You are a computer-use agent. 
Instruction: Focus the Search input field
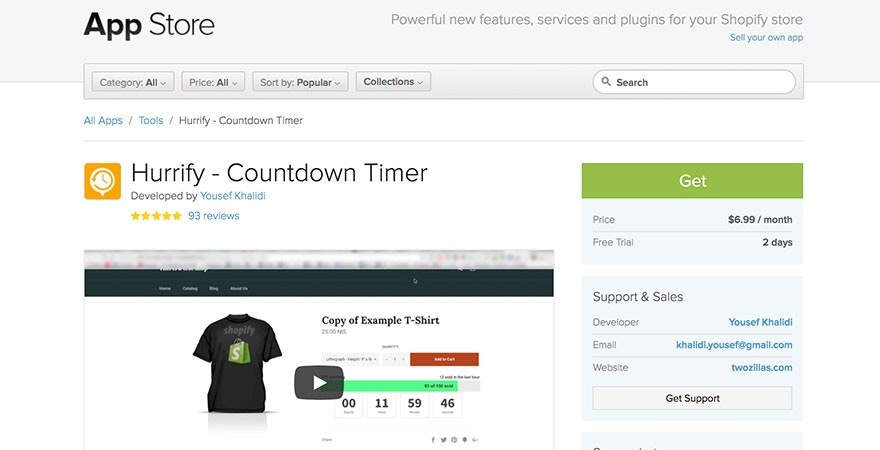(x=700, y=83)
